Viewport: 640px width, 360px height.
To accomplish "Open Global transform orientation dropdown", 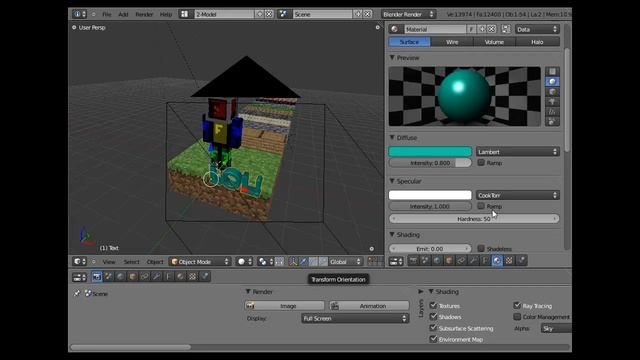I will tap(345, 262).
